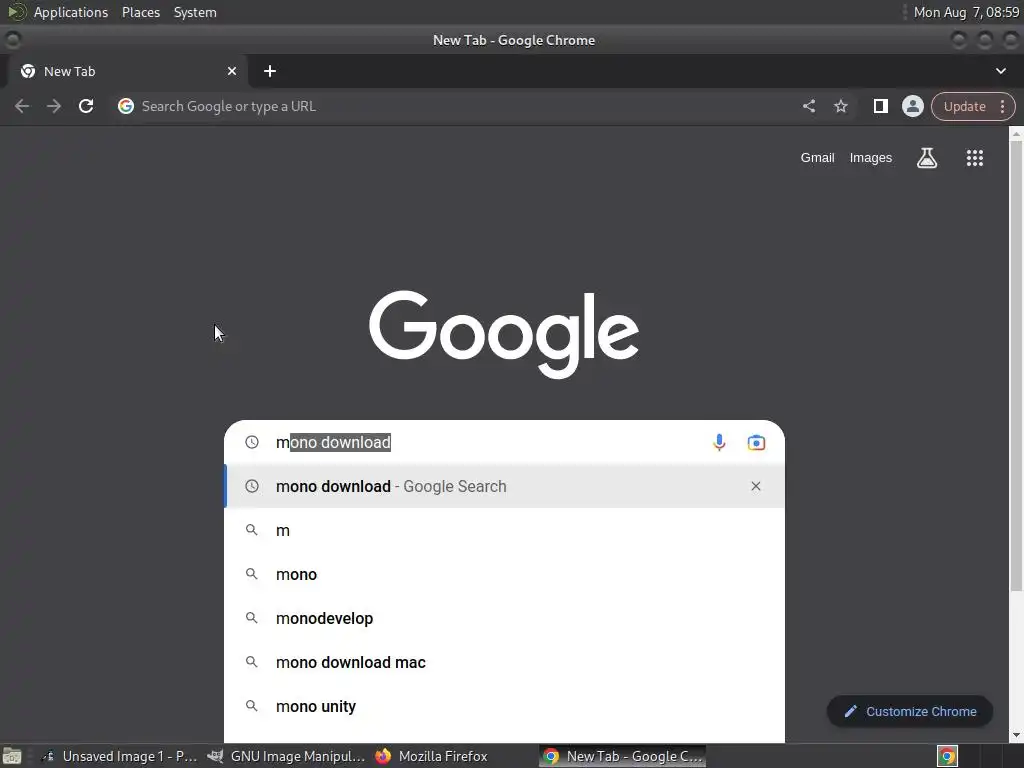Screen dimensions: 1024x768
Task: Select 'mono download - Google Search' suggestion
Action: [x=504, y=486]
